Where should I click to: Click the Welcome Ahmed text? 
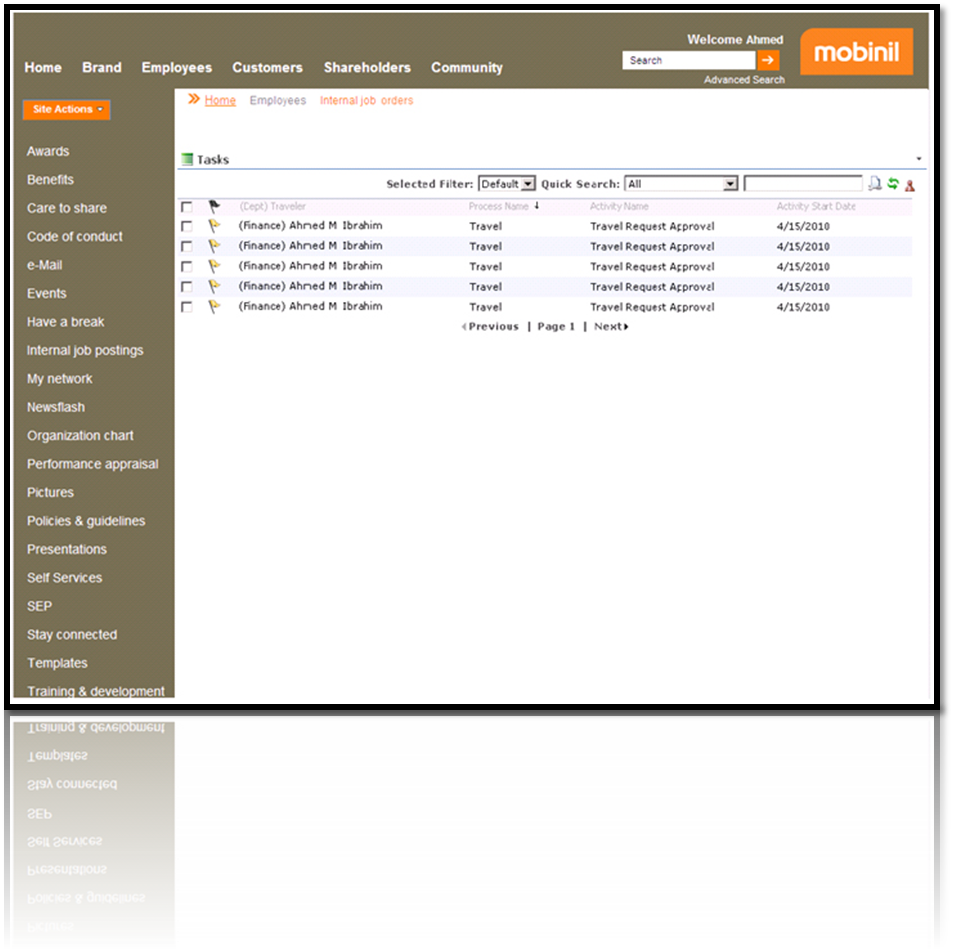735,40
